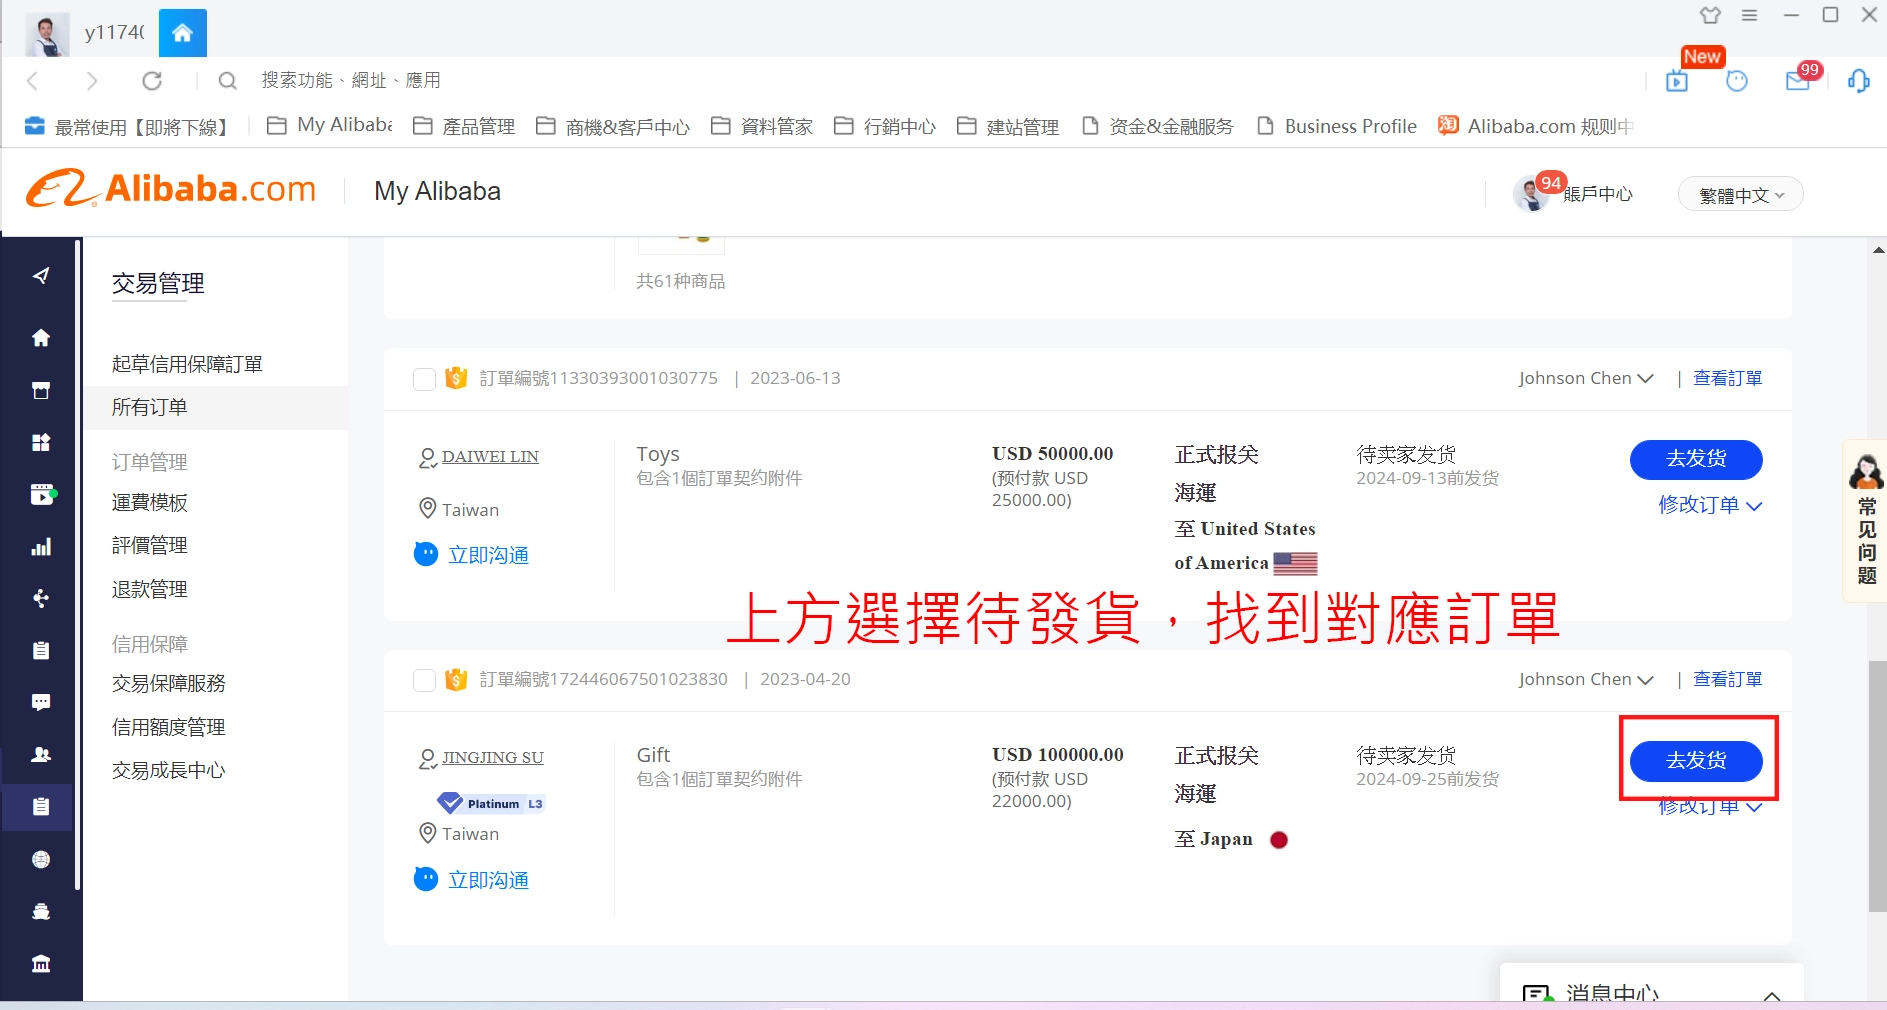
Task: Select 起草信用保障訂單 in the side menu
Action: pos(187,364)
